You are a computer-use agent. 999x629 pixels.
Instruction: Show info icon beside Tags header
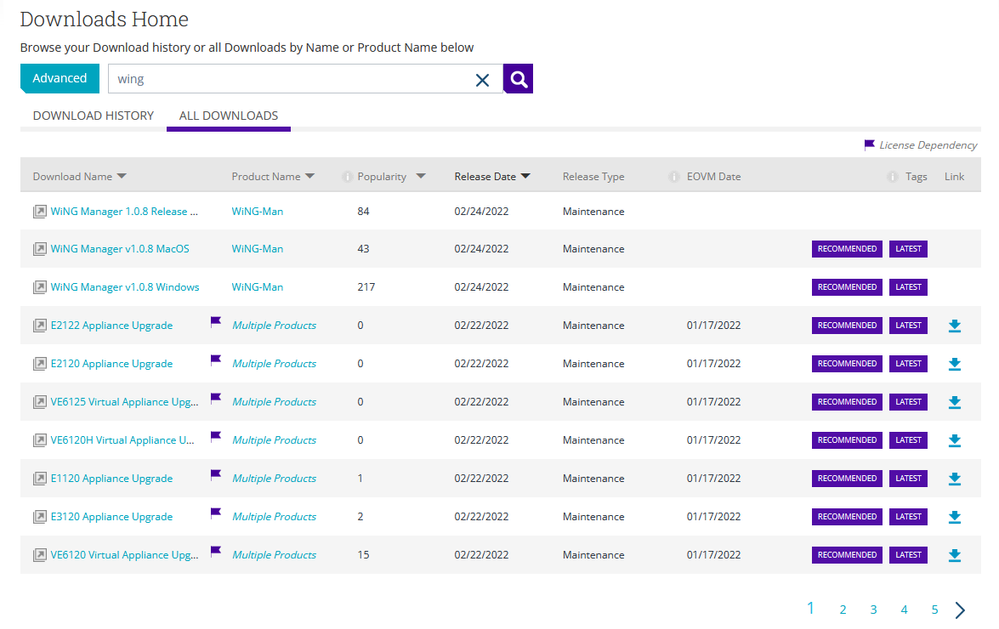click(x=893, y=177)
